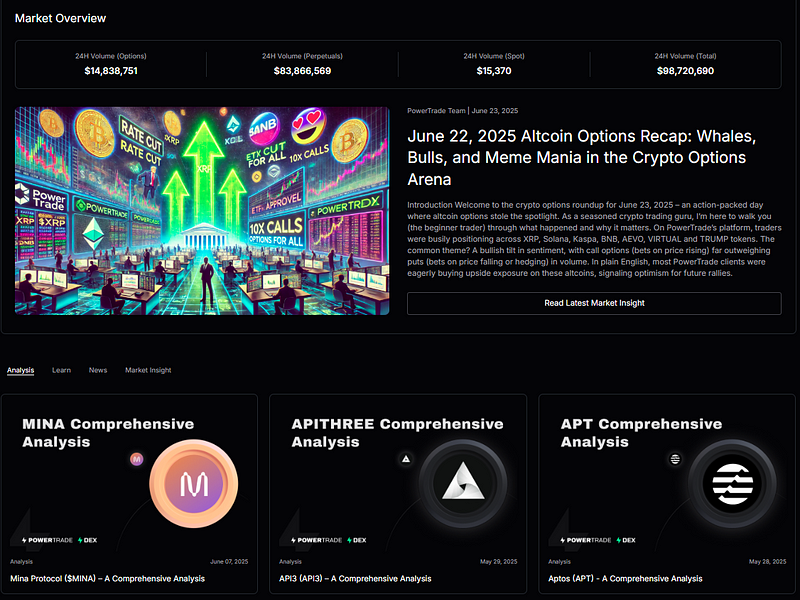Click the 24H Options volume $14,838,751
The width and height of the screenshot is (800, 600).
111,71
